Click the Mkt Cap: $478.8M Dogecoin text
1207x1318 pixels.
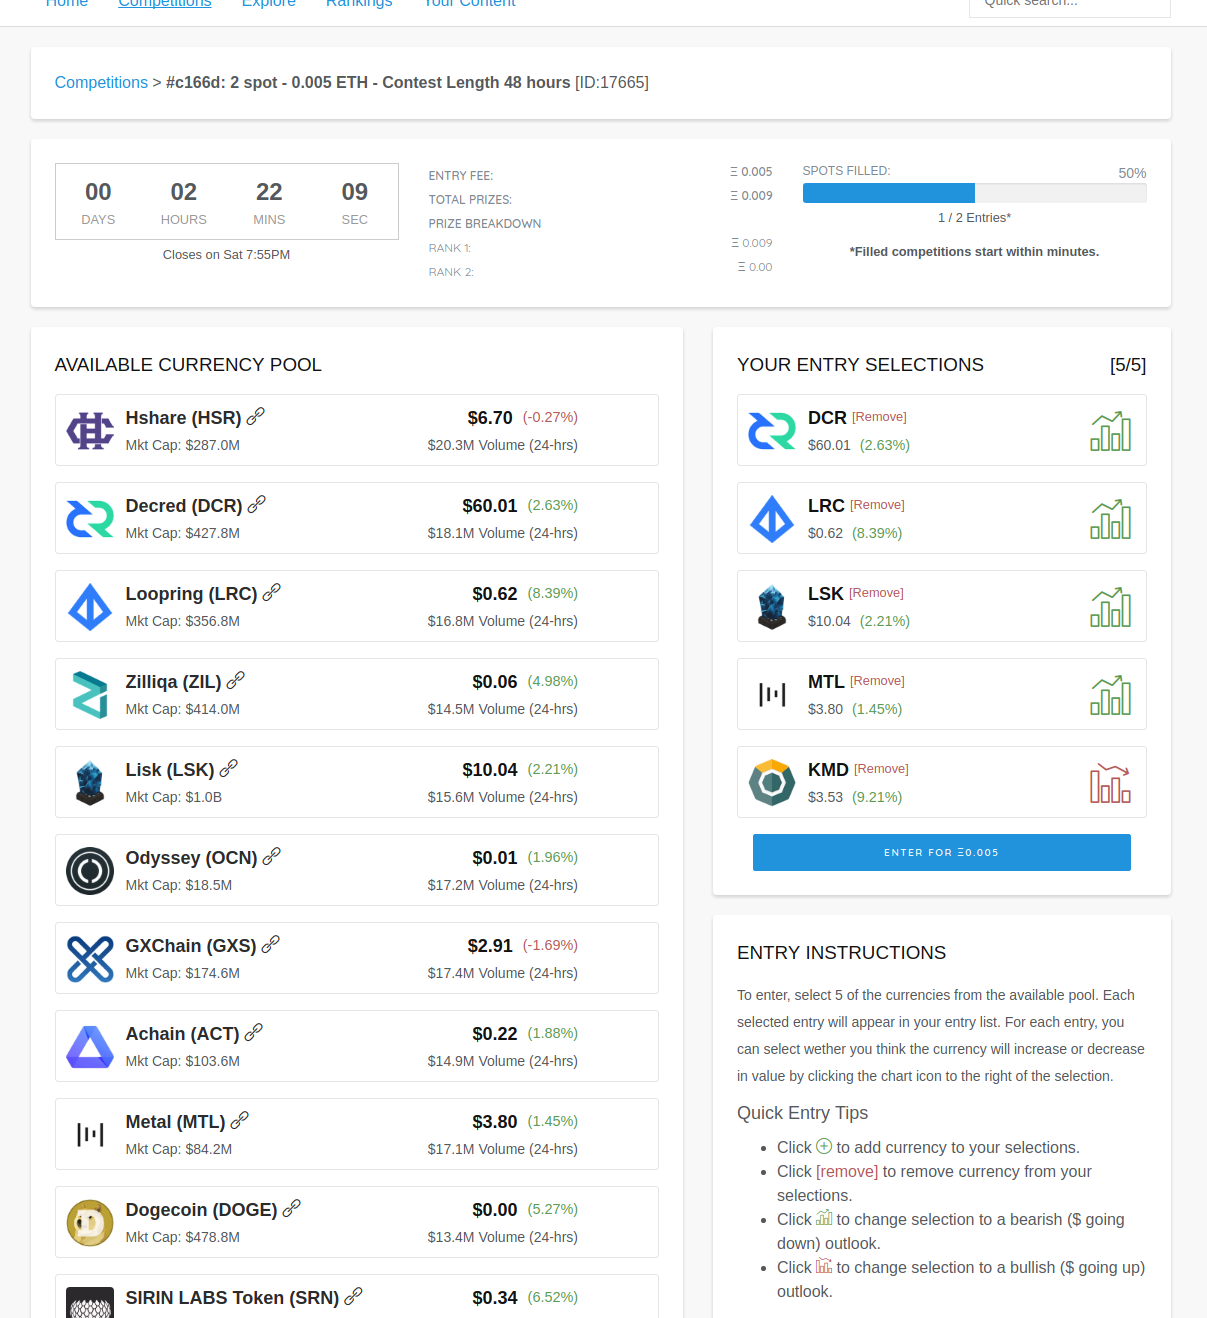183,1237
